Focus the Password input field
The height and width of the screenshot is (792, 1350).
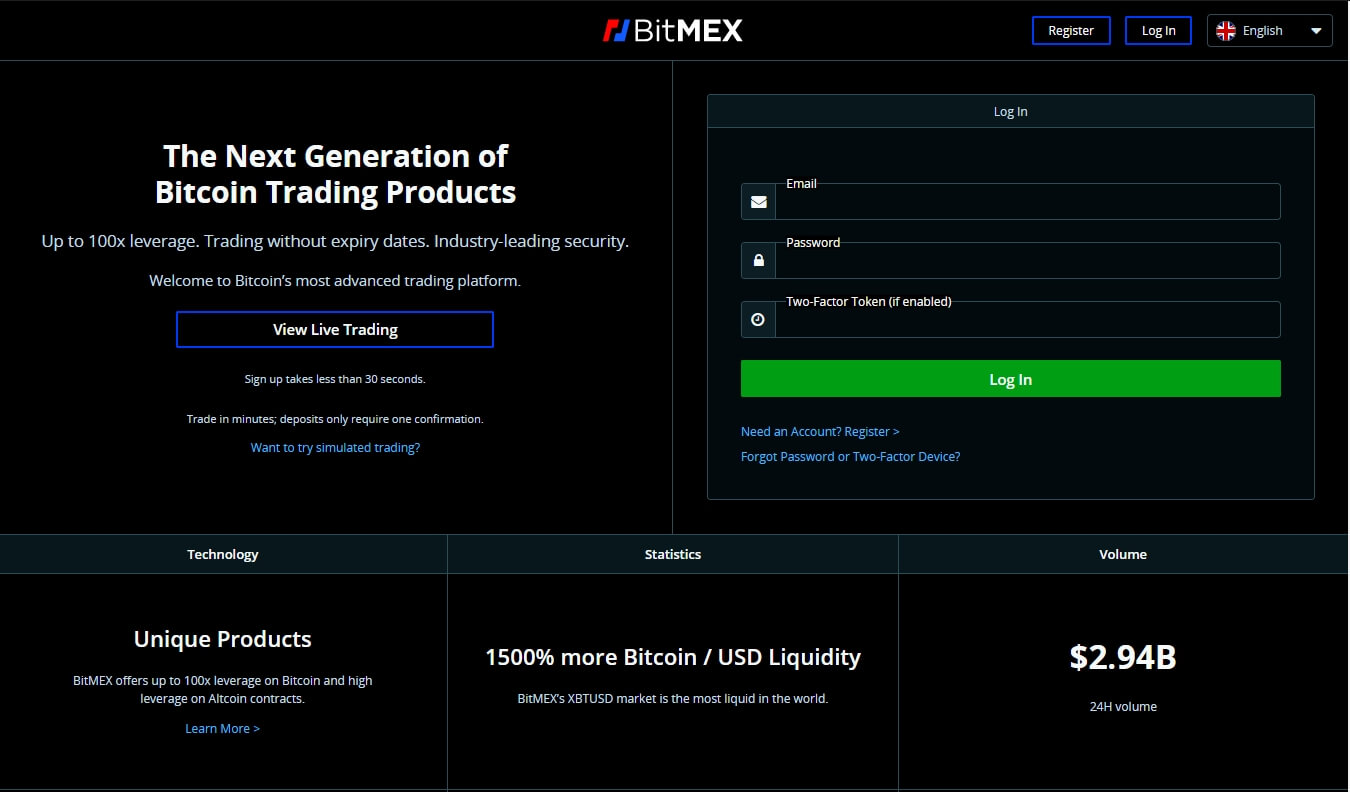click(1028, 261)
